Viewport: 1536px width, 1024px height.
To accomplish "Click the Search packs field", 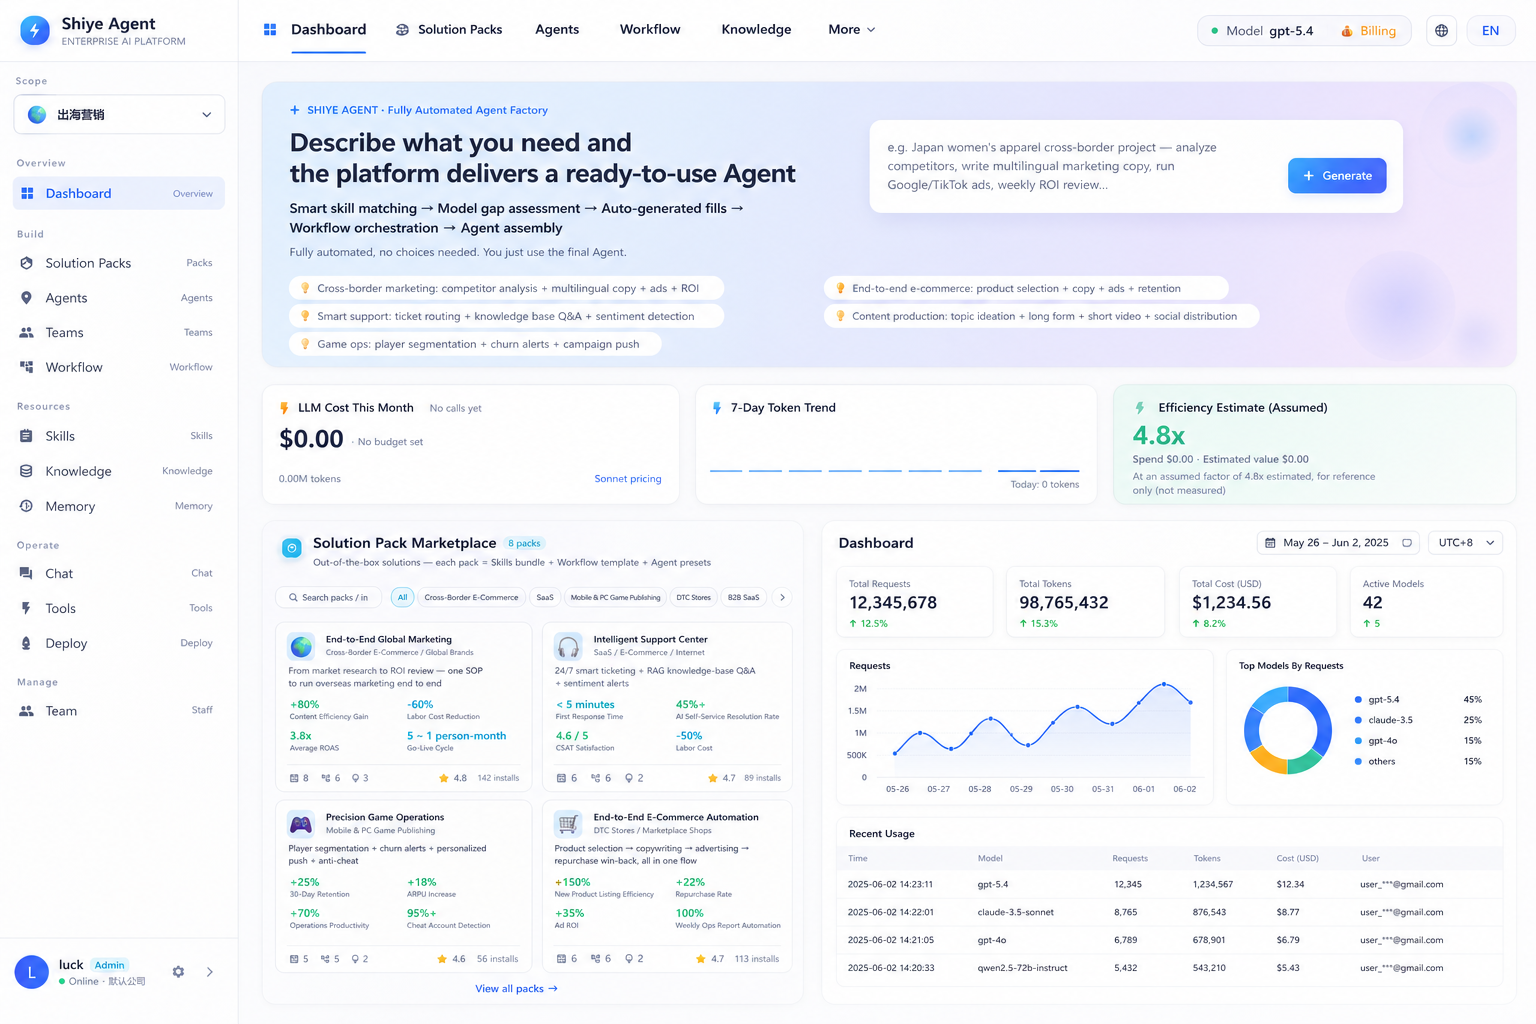I will point(330,597).
